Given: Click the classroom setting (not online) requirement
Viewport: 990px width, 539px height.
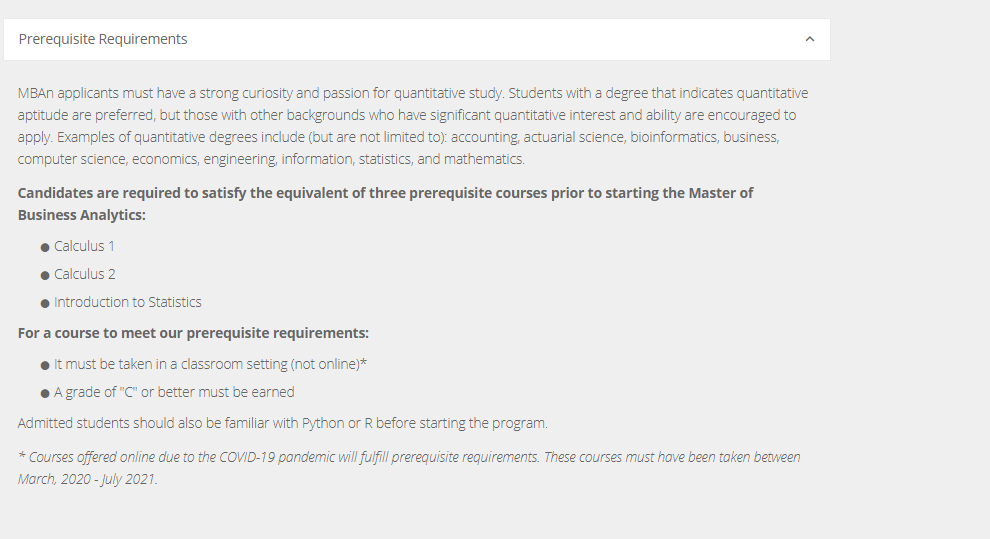Looking at the screenshot, I should pos(210,364).
